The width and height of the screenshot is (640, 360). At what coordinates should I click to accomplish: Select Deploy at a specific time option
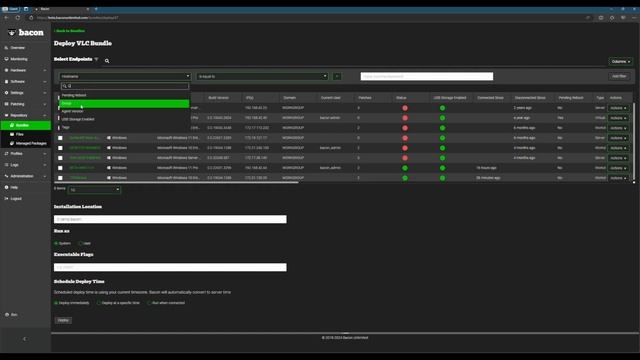99,303
